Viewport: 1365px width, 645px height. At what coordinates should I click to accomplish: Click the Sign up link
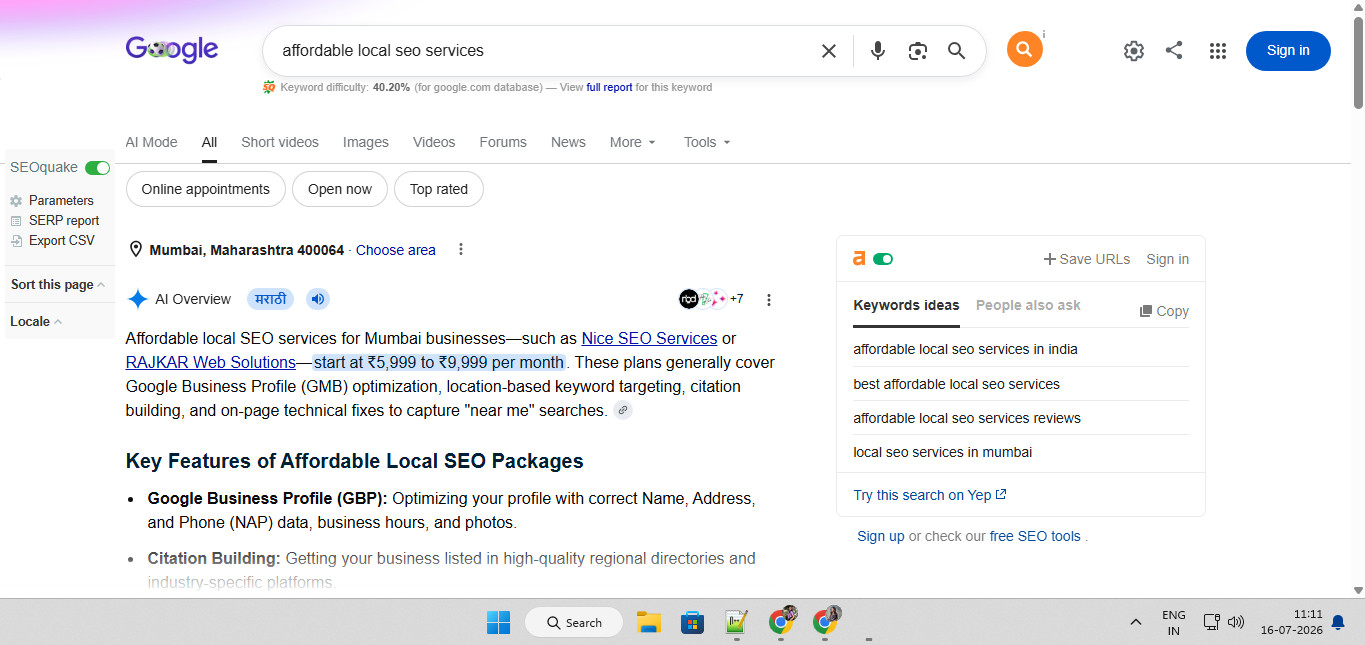(x=881, y=536)
